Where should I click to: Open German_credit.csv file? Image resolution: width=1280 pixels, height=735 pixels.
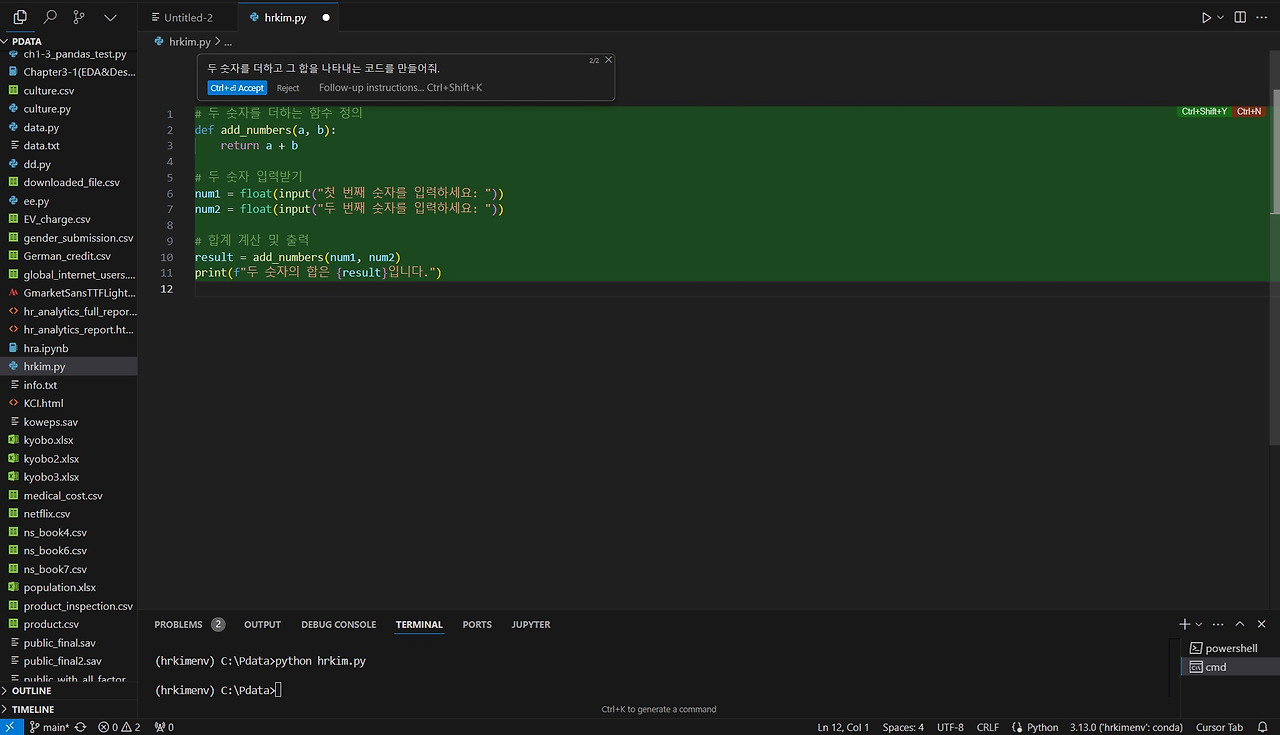(x=69, y=256)
